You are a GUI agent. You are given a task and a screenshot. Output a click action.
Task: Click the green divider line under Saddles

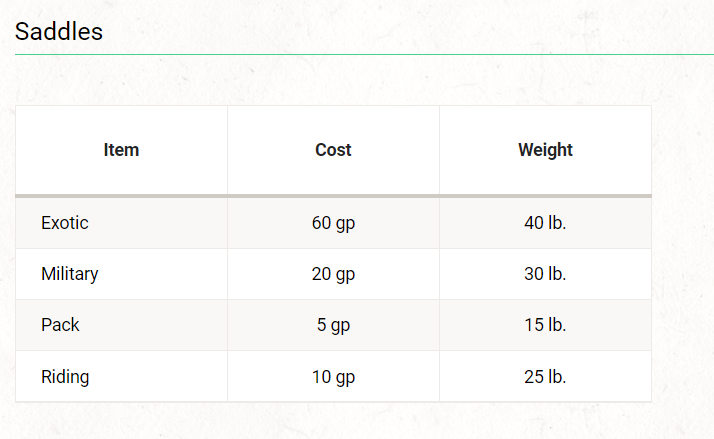(360, 54)
